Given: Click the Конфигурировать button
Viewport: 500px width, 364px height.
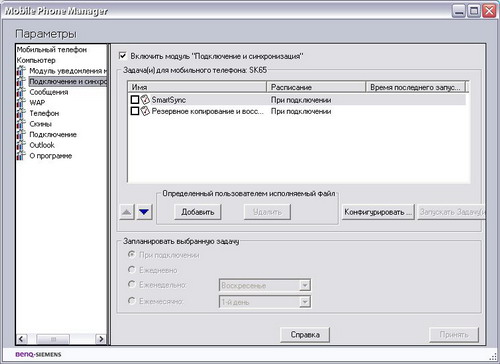Looking at the screenshot, I should [378, 212].
